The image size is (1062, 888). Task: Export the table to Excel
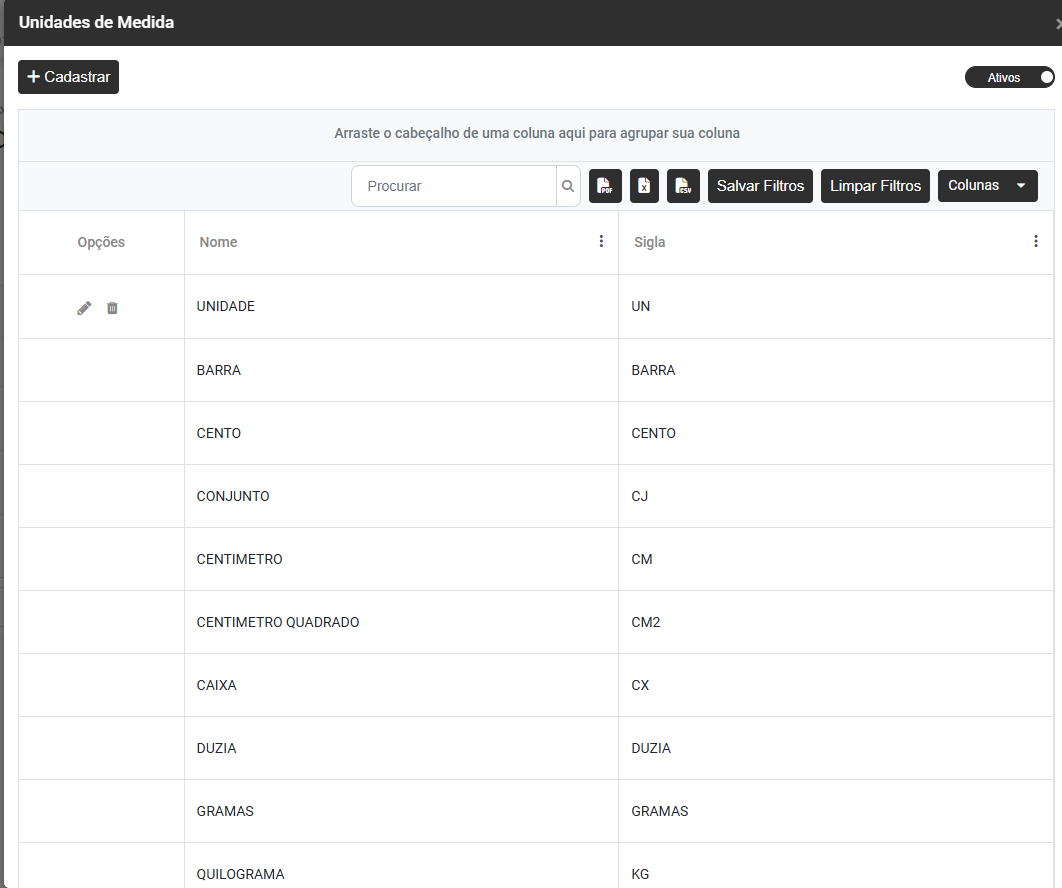pyautogui.click(x=644, y=186)
